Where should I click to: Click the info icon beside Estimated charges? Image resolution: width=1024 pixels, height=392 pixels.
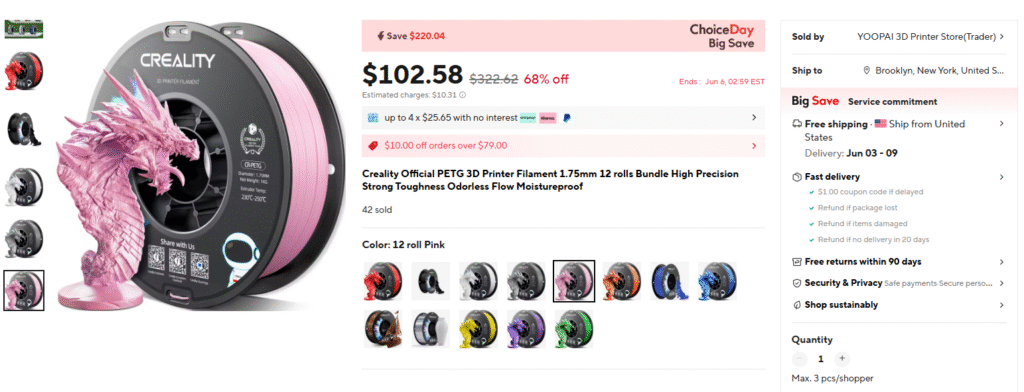pyautogui.click(x=463, y=95)
